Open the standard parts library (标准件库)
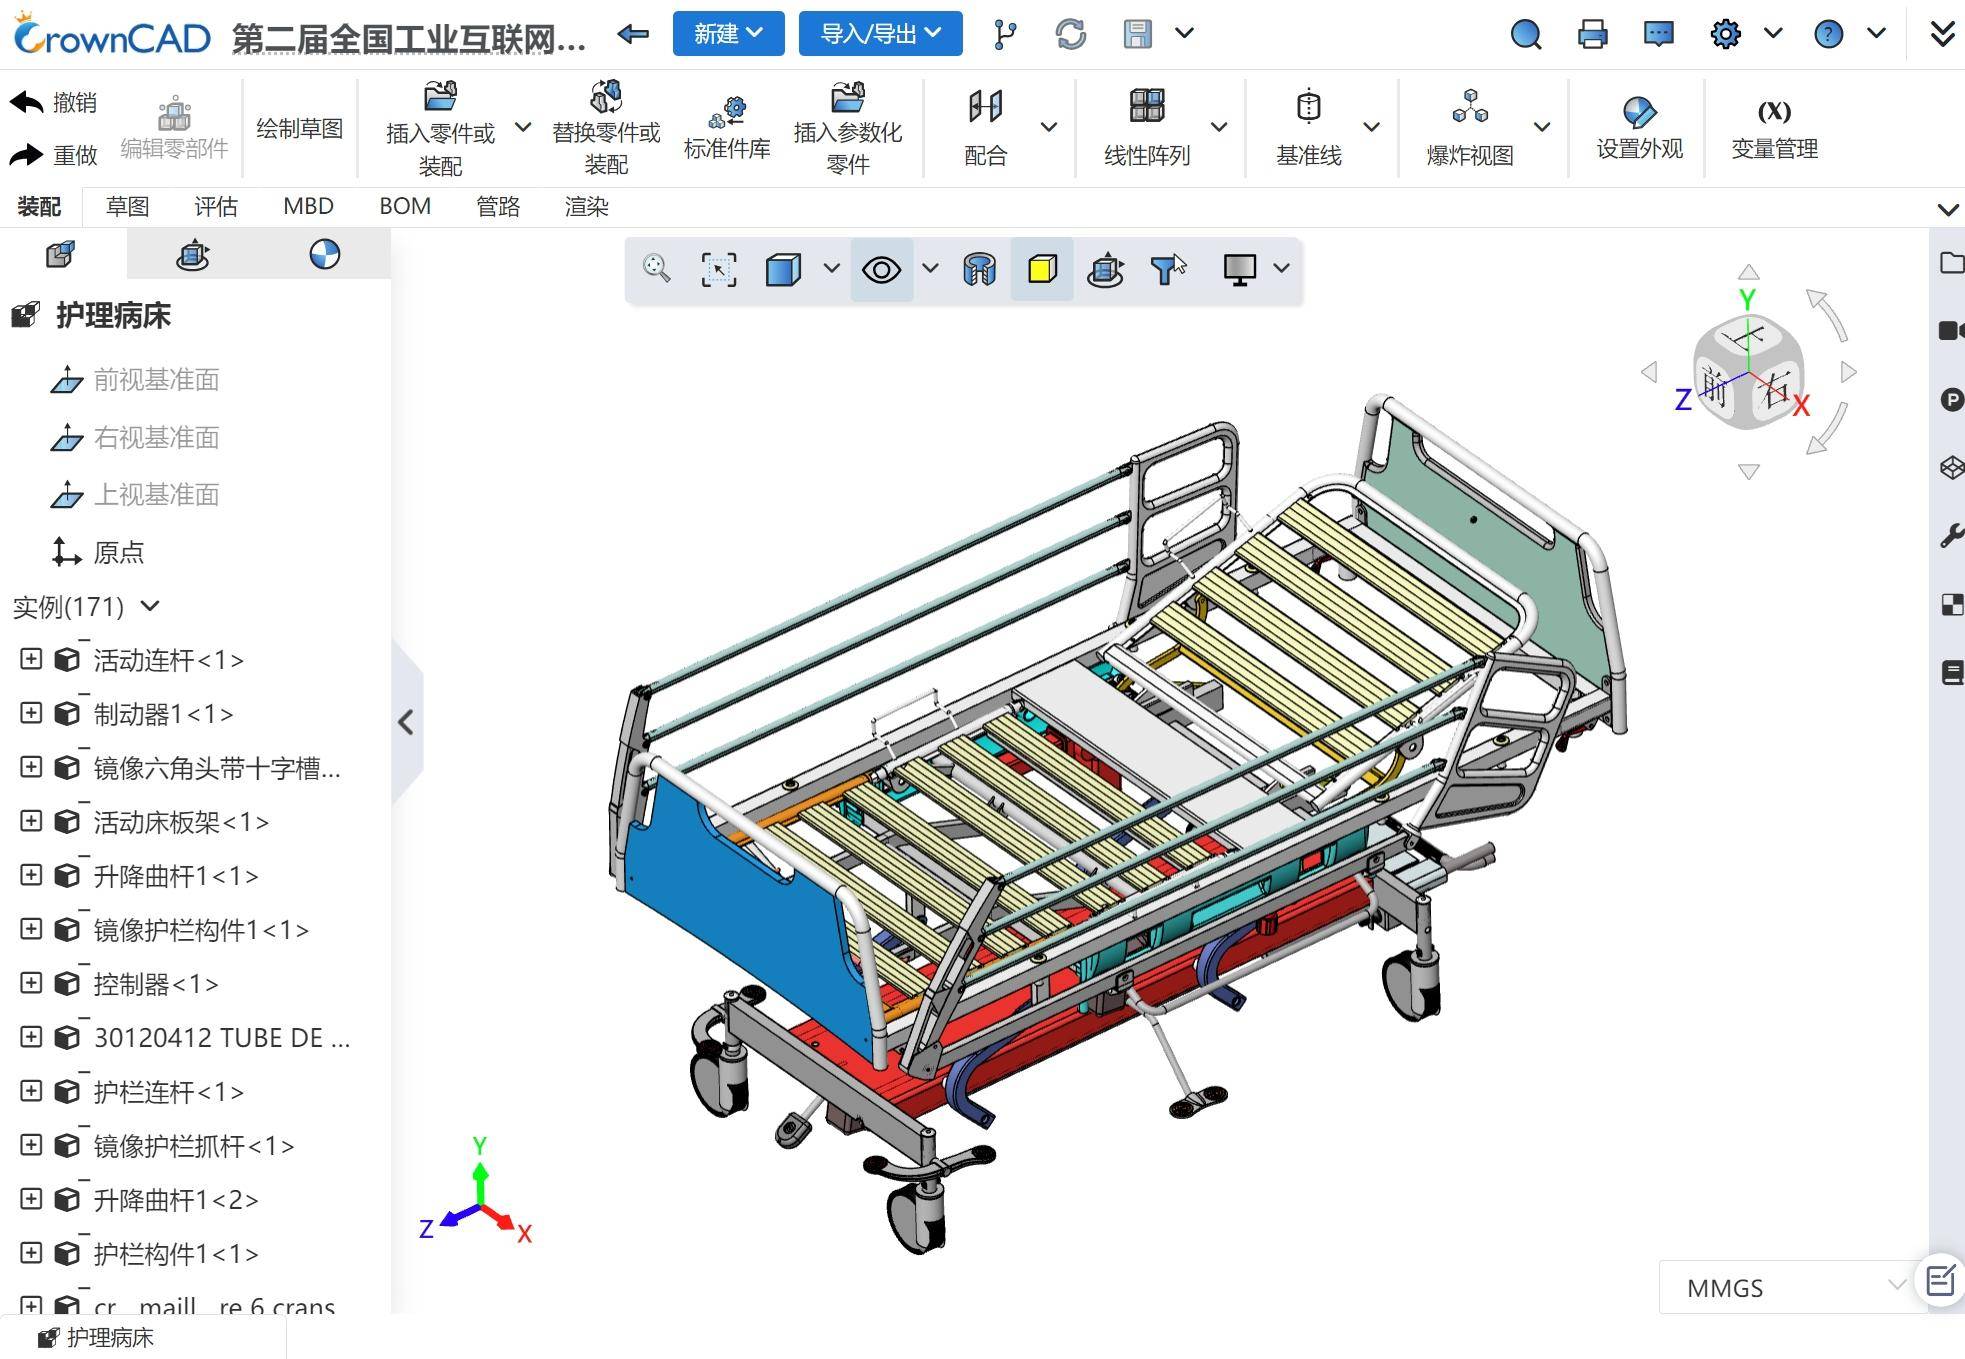The height and width of the screenshot is (1359, 1965). pyautogui.click(x=727, y=127)
